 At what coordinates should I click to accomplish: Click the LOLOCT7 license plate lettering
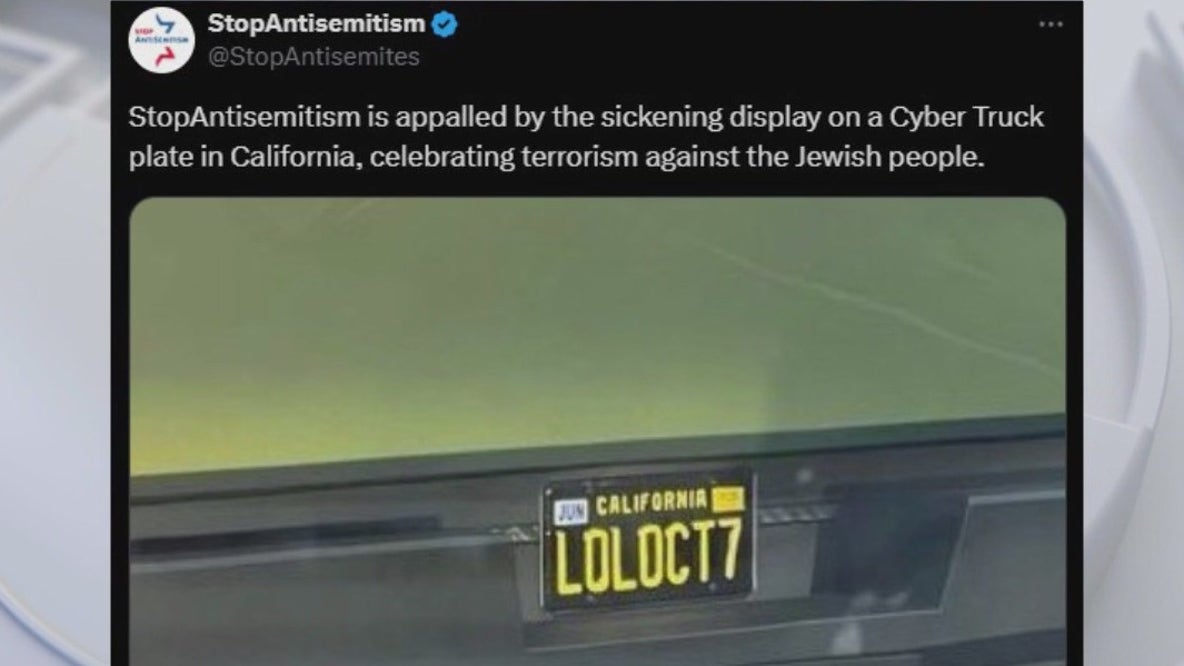(x=649, y=557)
